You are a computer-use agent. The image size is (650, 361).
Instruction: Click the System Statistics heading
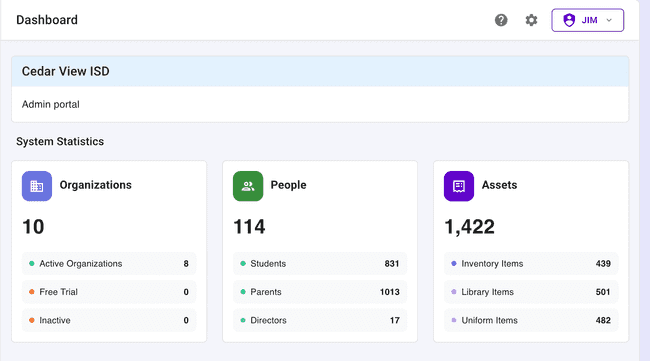click(x=60, y=141)
